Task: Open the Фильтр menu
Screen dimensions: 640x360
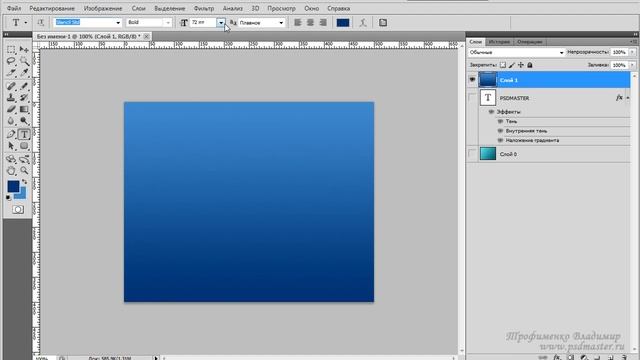Action: tap(204, 8)
